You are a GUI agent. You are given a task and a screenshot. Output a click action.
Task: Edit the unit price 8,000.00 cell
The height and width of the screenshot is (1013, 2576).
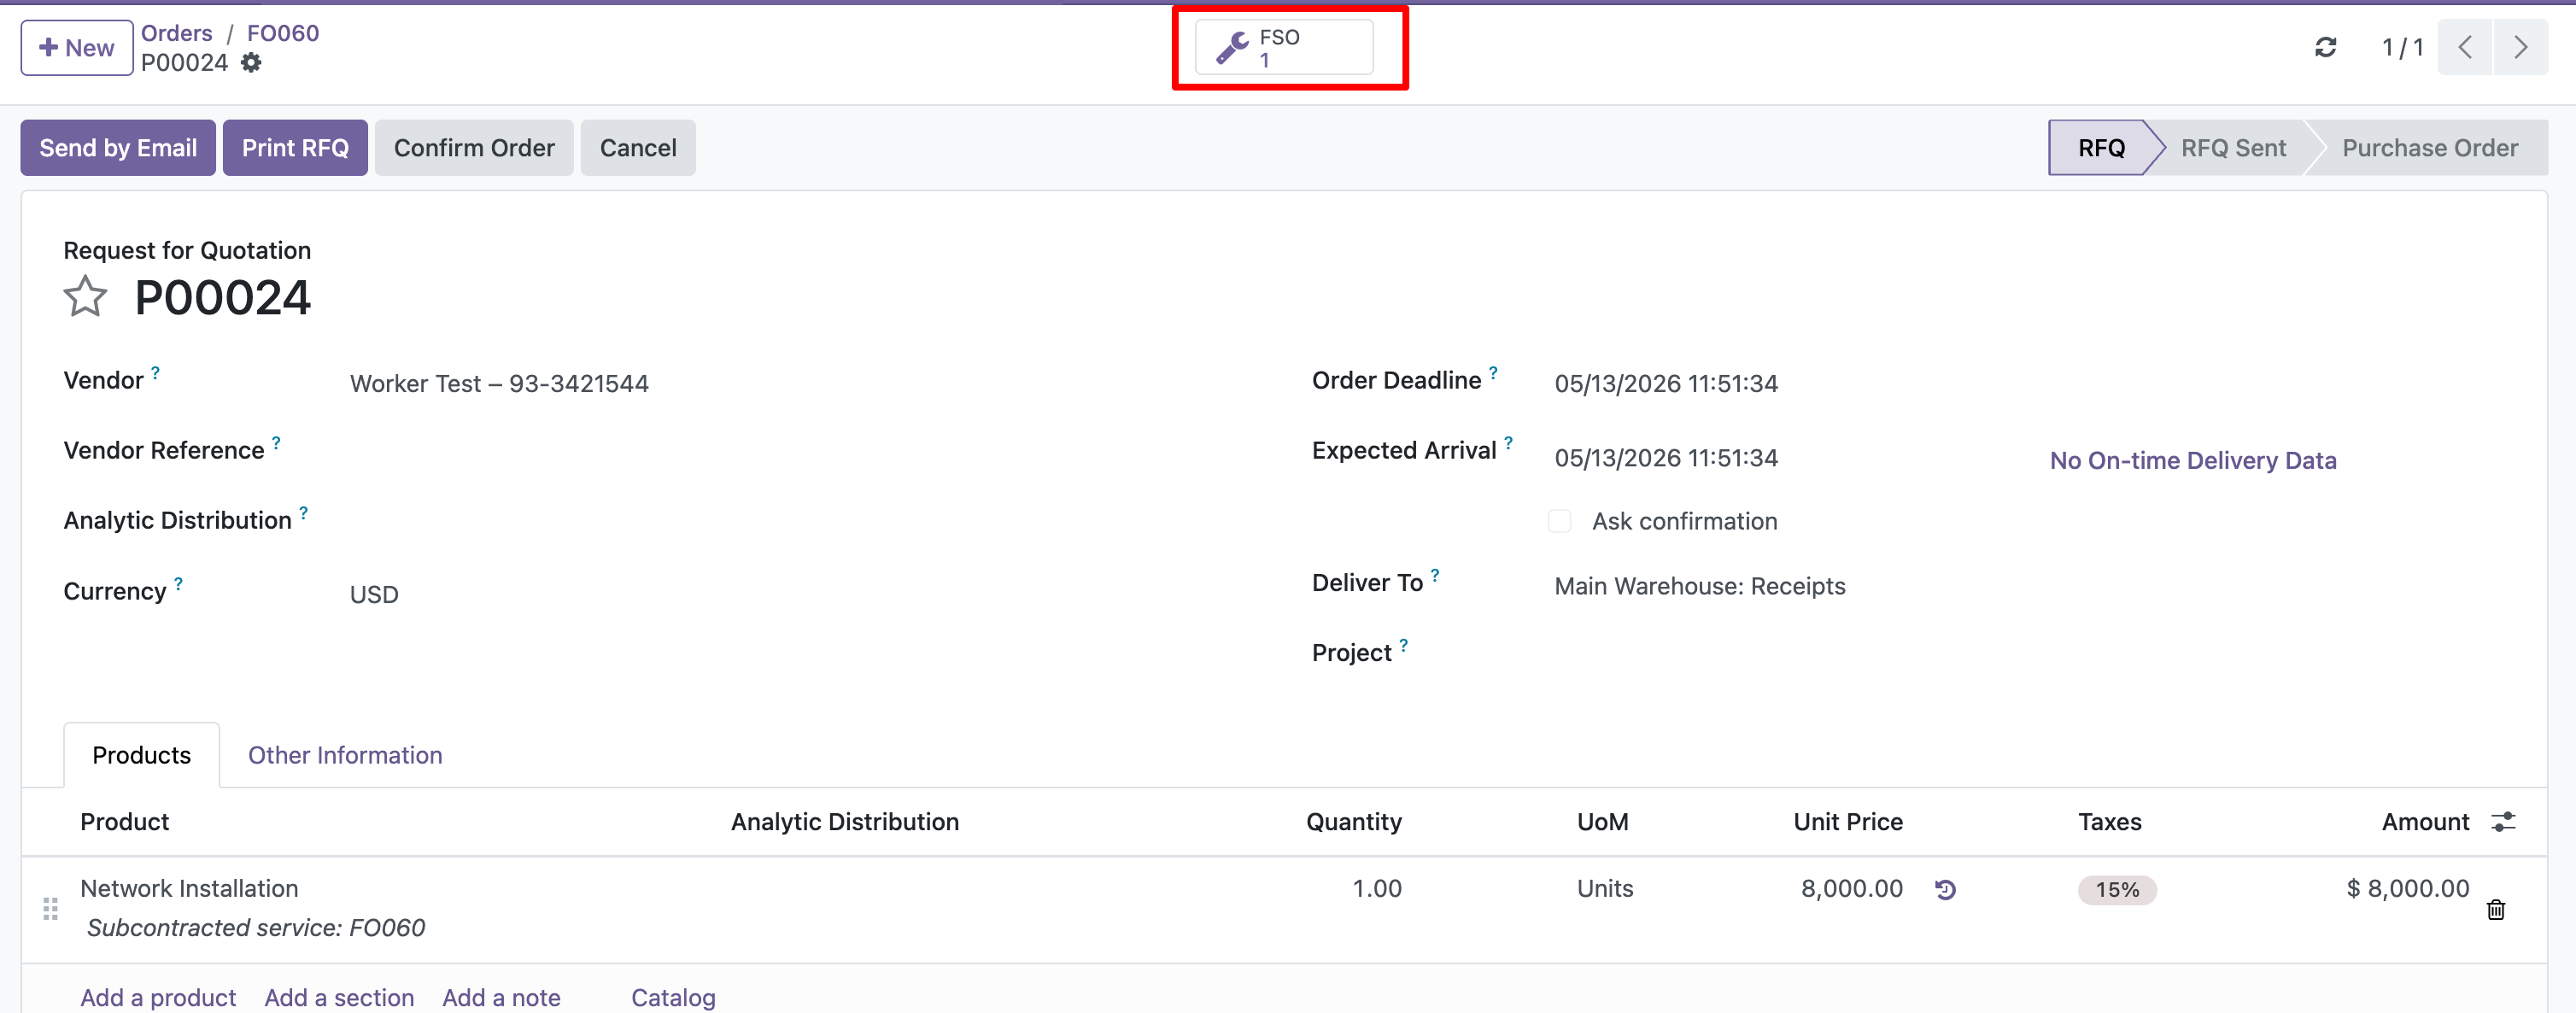(x=1851, y=888)
